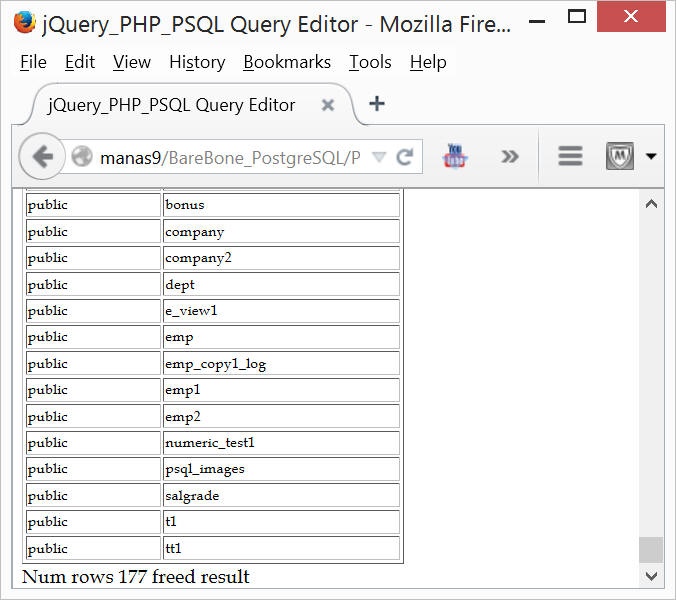The height and width of the screenshot is (600, 676).
Task: Click the emp_copy1_log table cell
Action: [281, 364]
